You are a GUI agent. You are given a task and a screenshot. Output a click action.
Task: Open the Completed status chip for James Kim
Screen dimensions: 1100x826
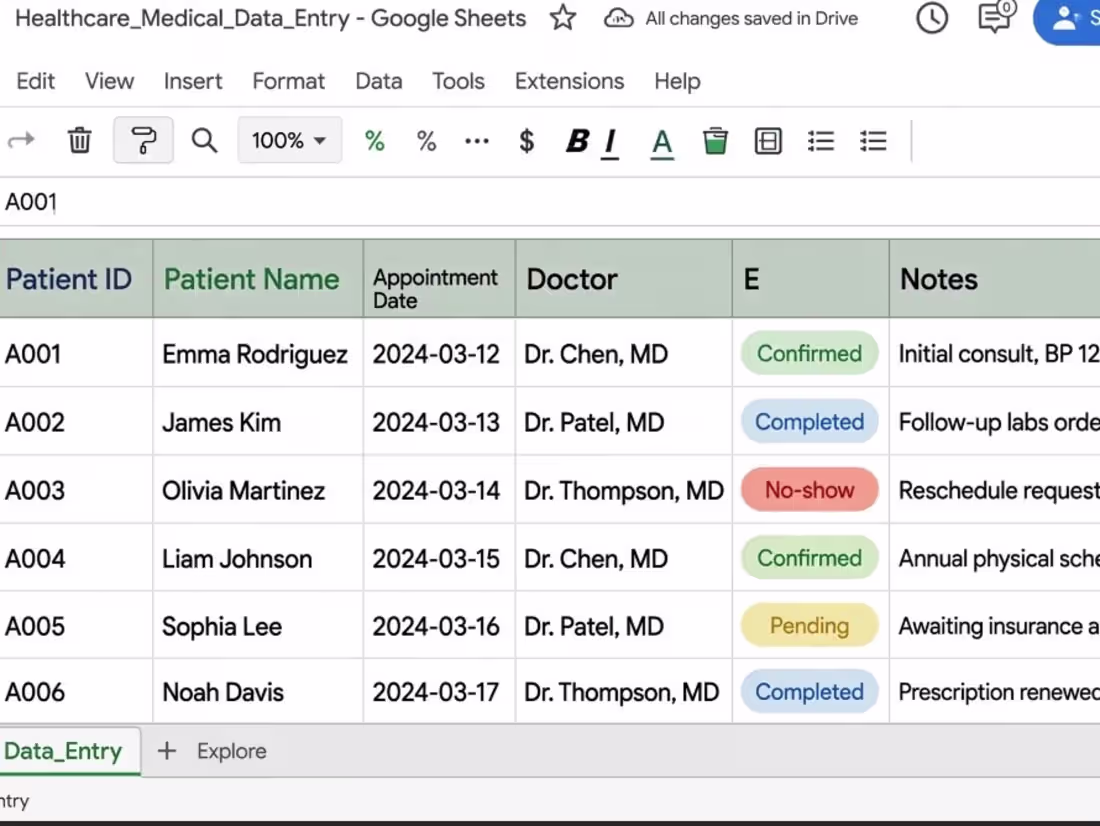click(810, 422)
